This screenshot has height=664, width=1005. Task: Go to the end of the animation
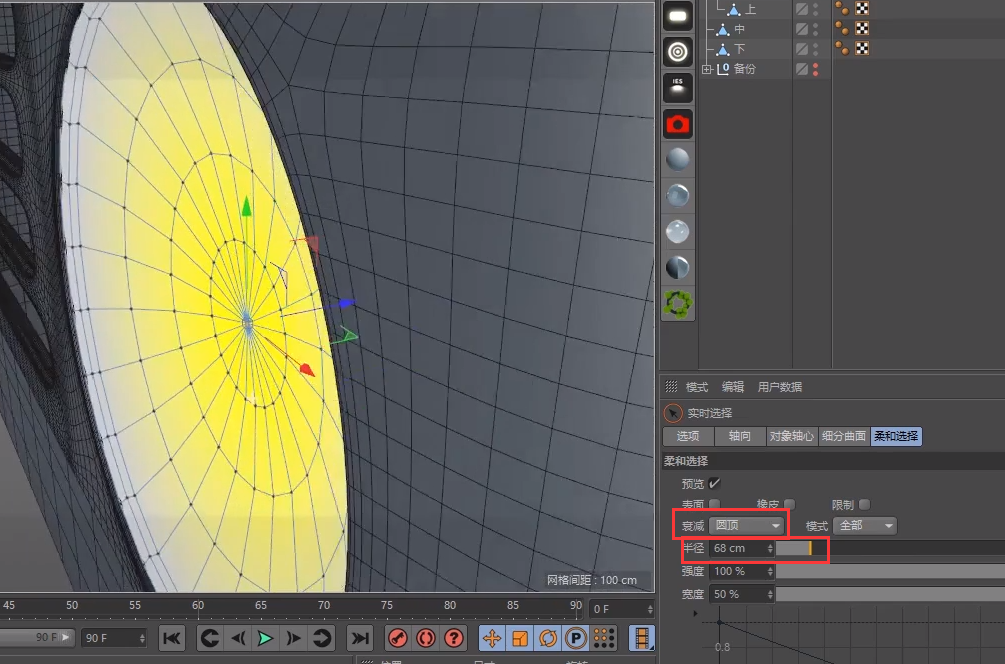tap(360, 638)
